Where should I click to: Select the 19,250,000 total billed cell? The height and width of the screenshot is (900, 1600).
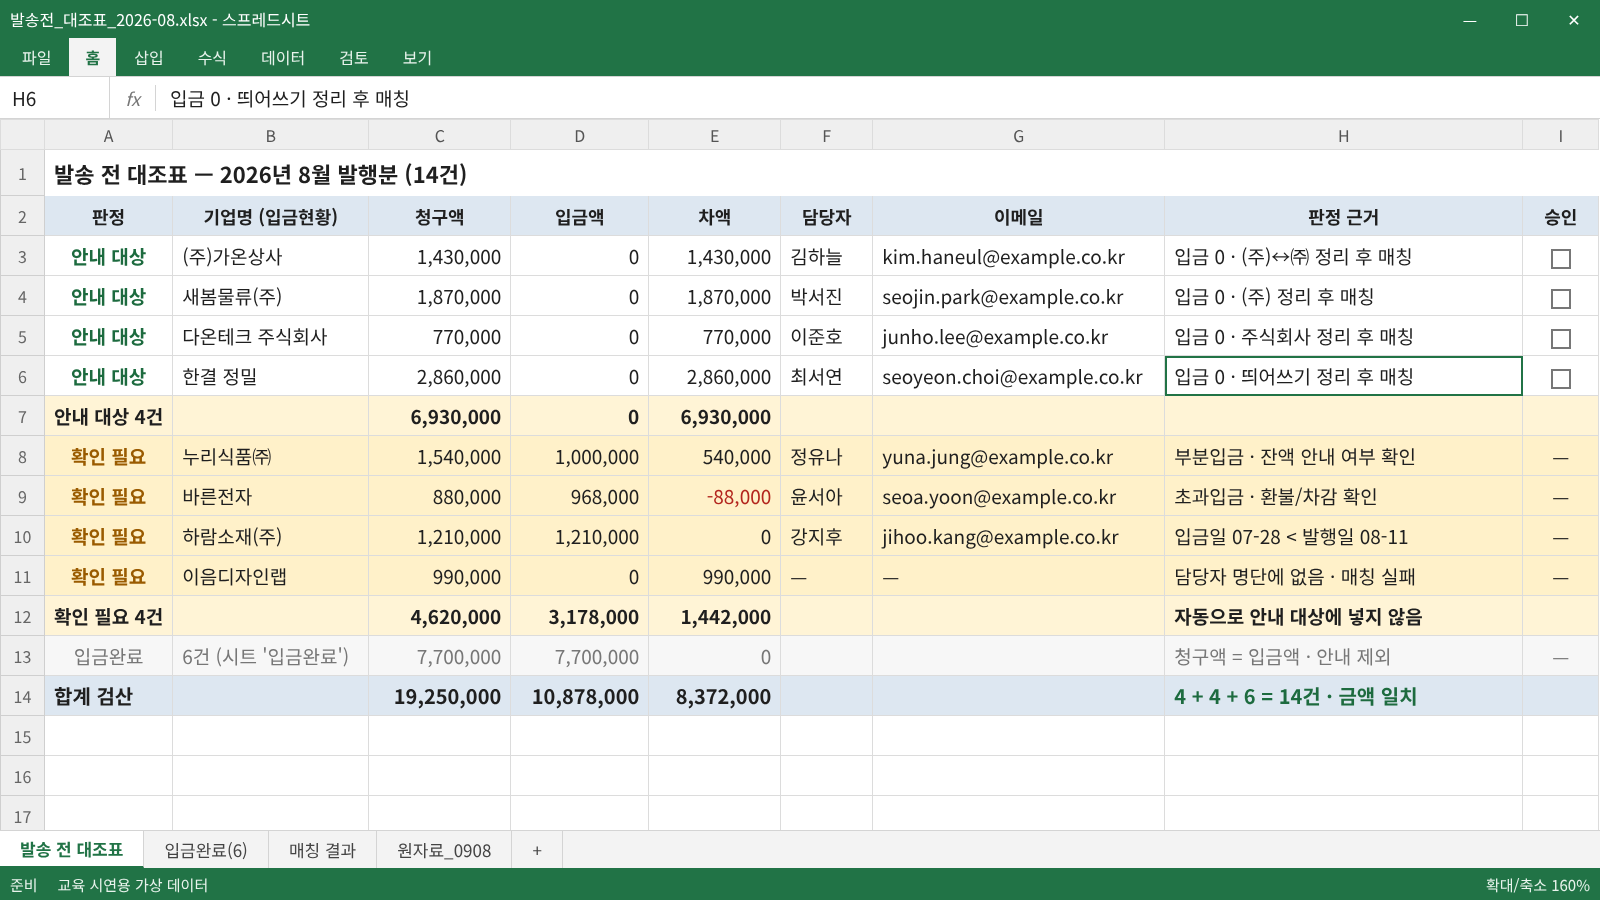439,697
